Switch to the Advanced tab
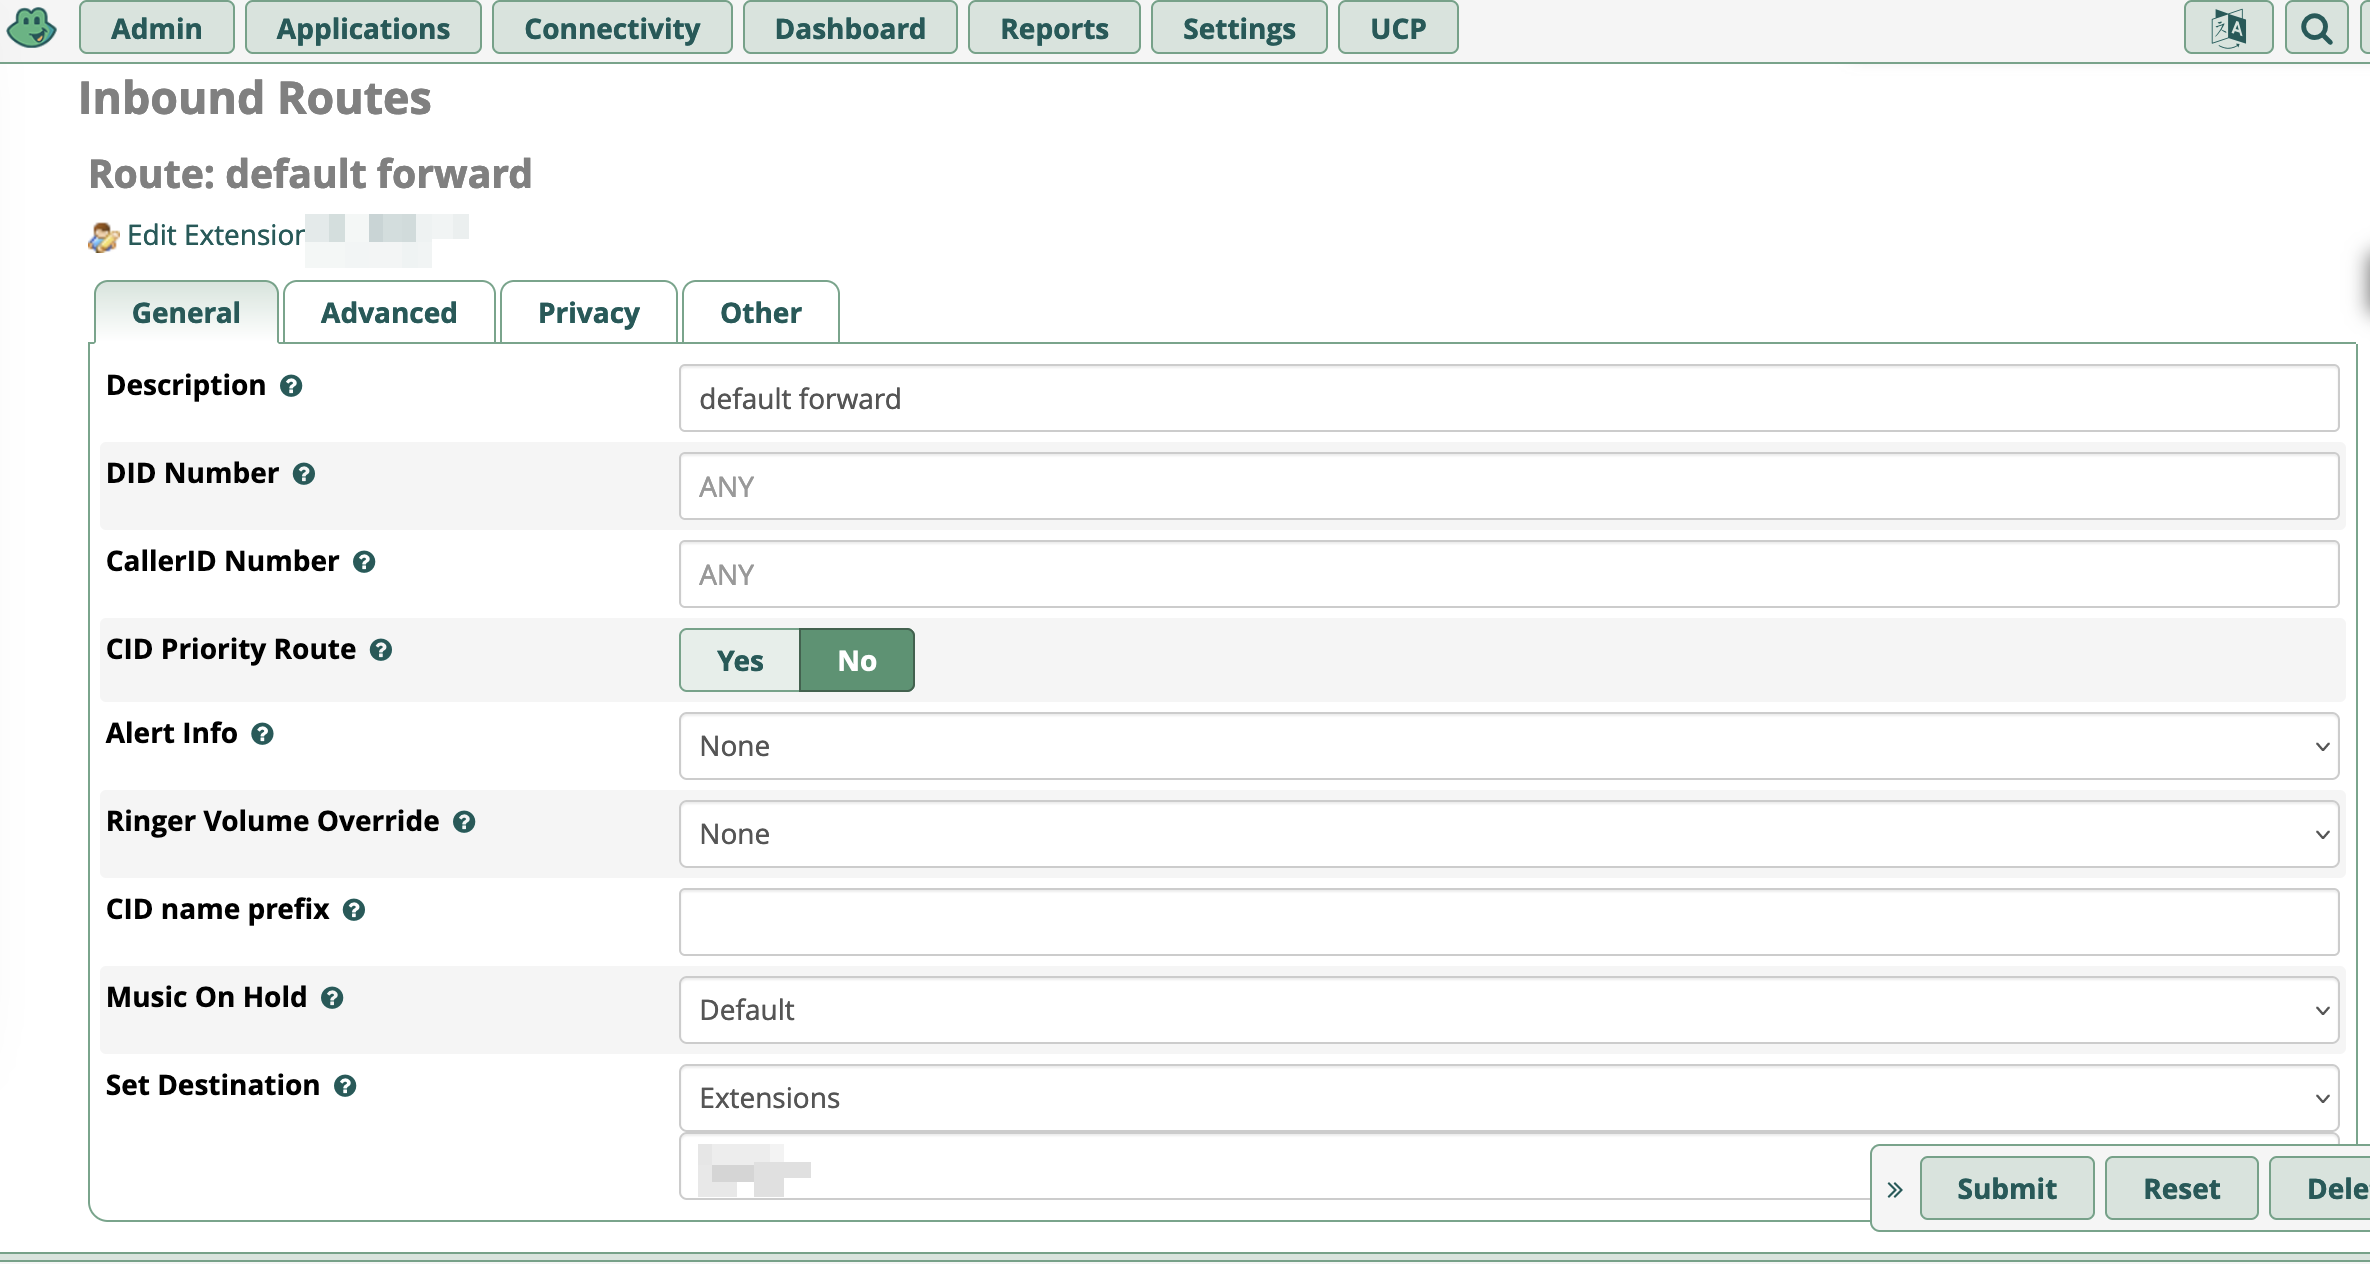2370x1264 pixels. point(388,312)
